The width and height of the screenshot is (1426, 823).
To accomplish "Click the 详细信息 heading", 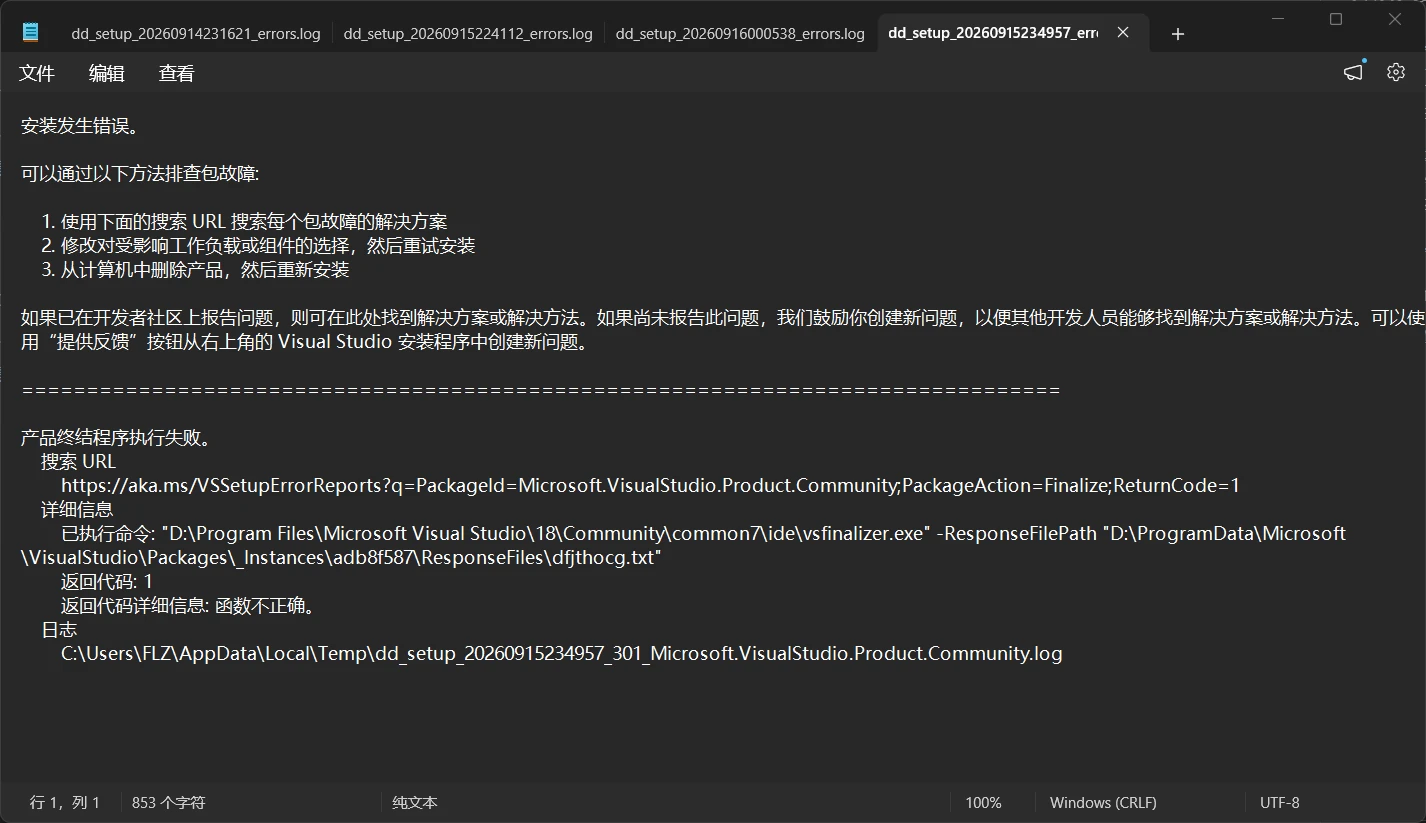I will pyautogui.click(x=77, y=510).
